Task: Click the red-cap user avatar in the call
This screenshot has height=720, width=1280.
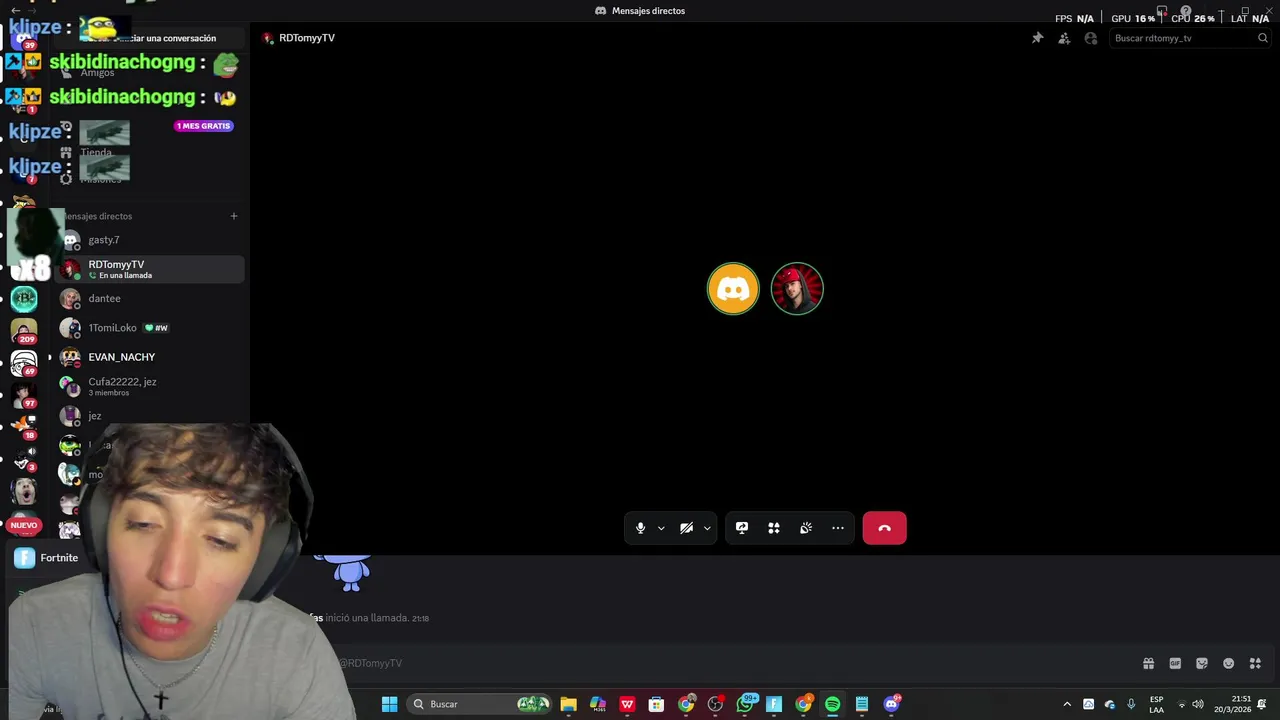Action: click(797, 289)
